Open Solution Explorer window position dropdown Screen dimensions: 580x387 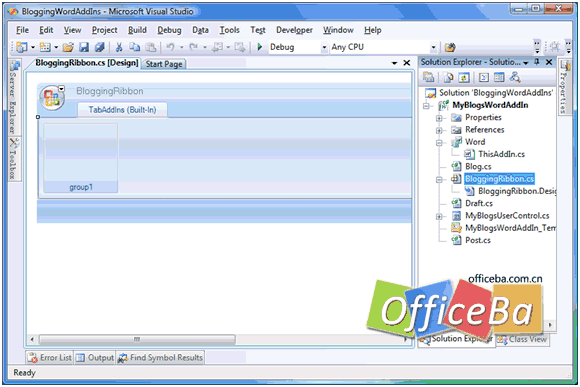tap(526, 63)
